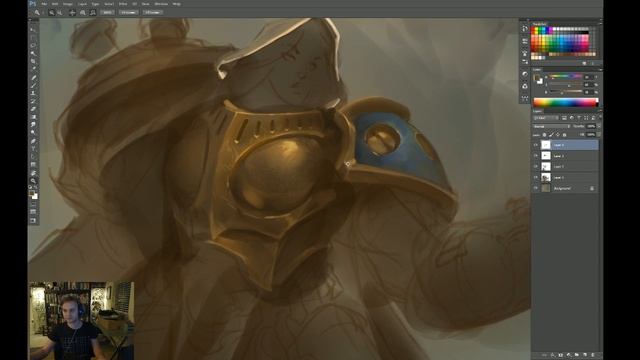Open the layer filter Kind dropdown
The width and height of the screenshot is (640, 360).
coord(547,118)
